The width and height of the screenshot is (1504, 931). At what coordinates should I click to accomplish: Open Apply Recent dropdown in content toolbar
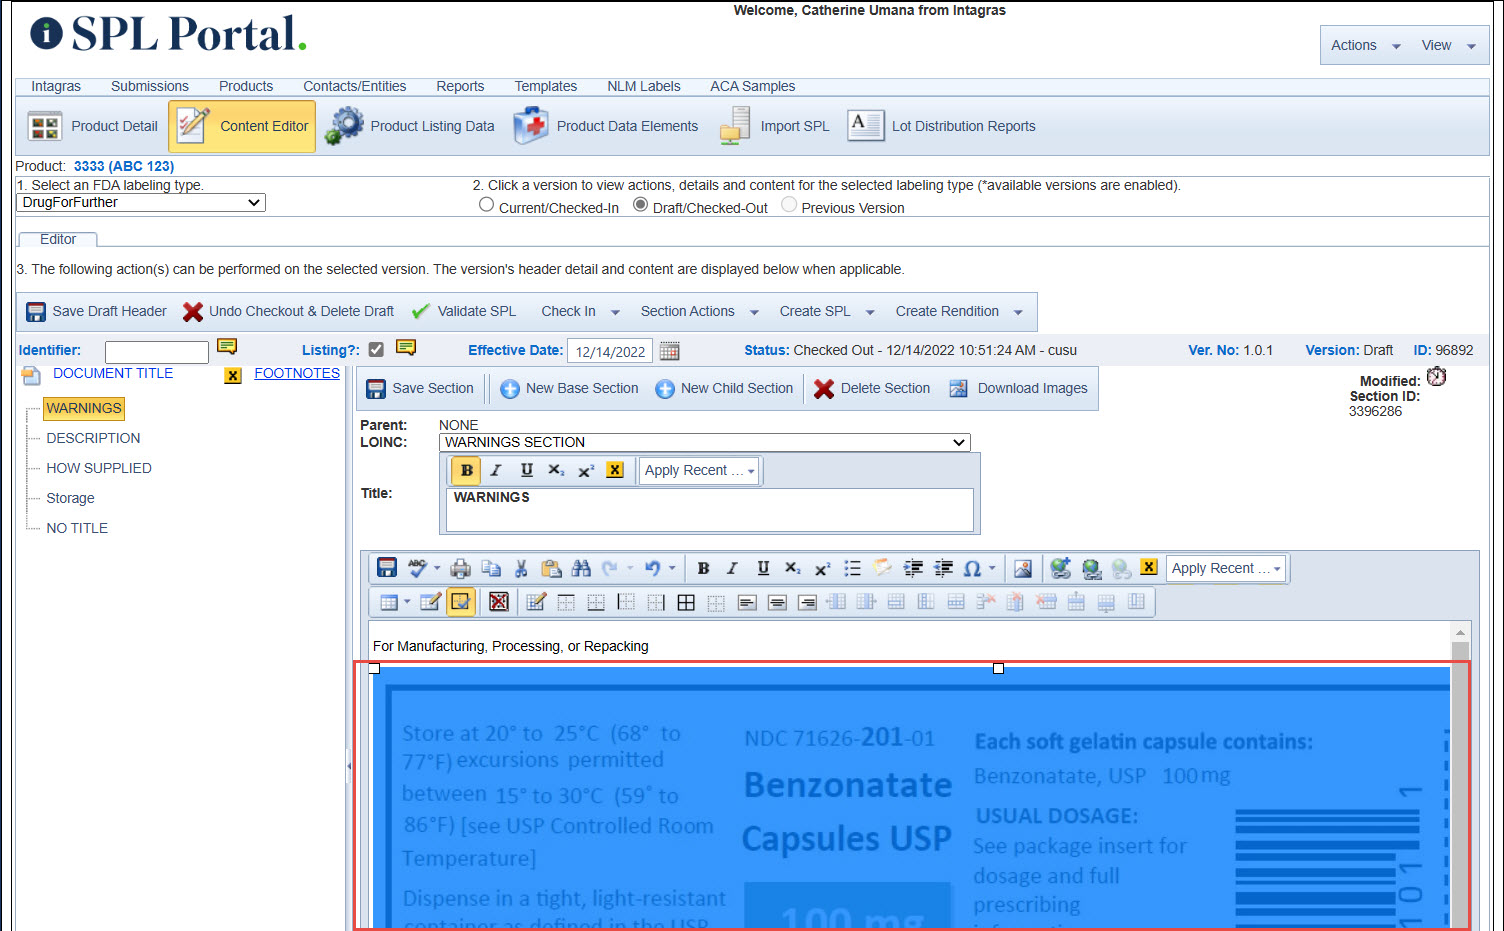[x=1226, y=568]
